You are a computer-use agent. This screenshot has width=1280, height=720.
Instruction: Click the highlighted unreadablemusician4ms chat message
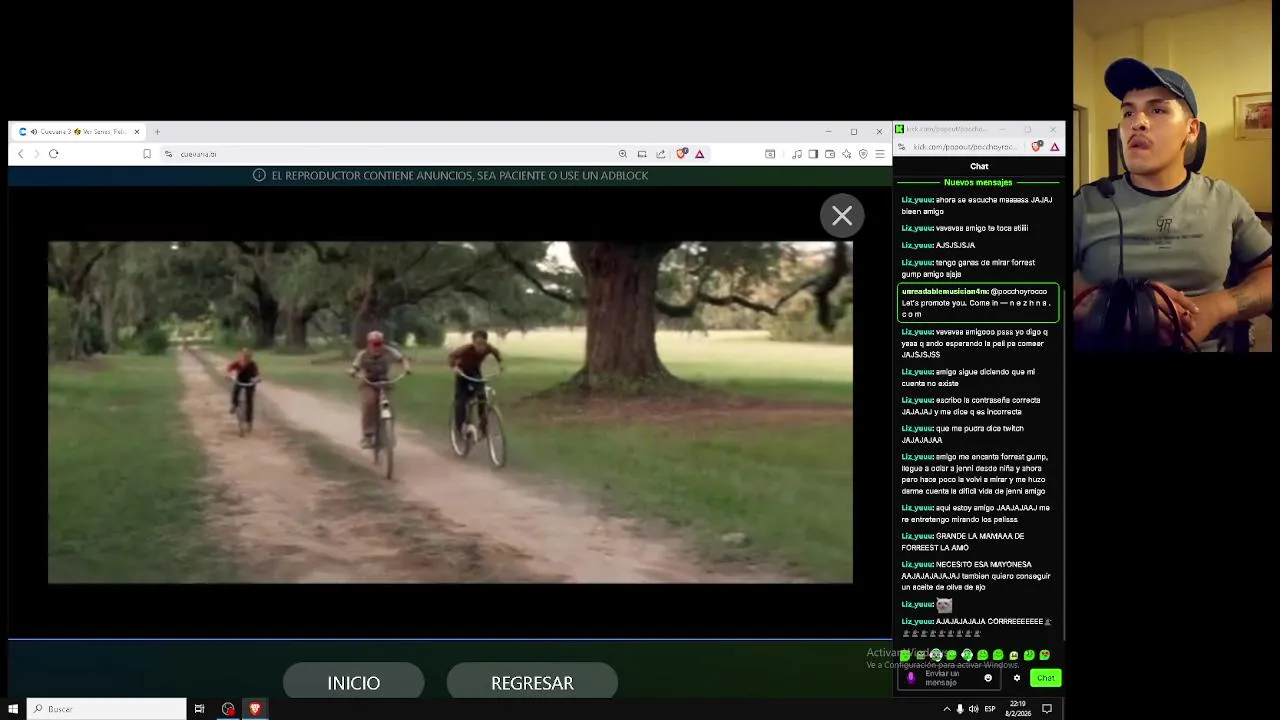point(978,303)
